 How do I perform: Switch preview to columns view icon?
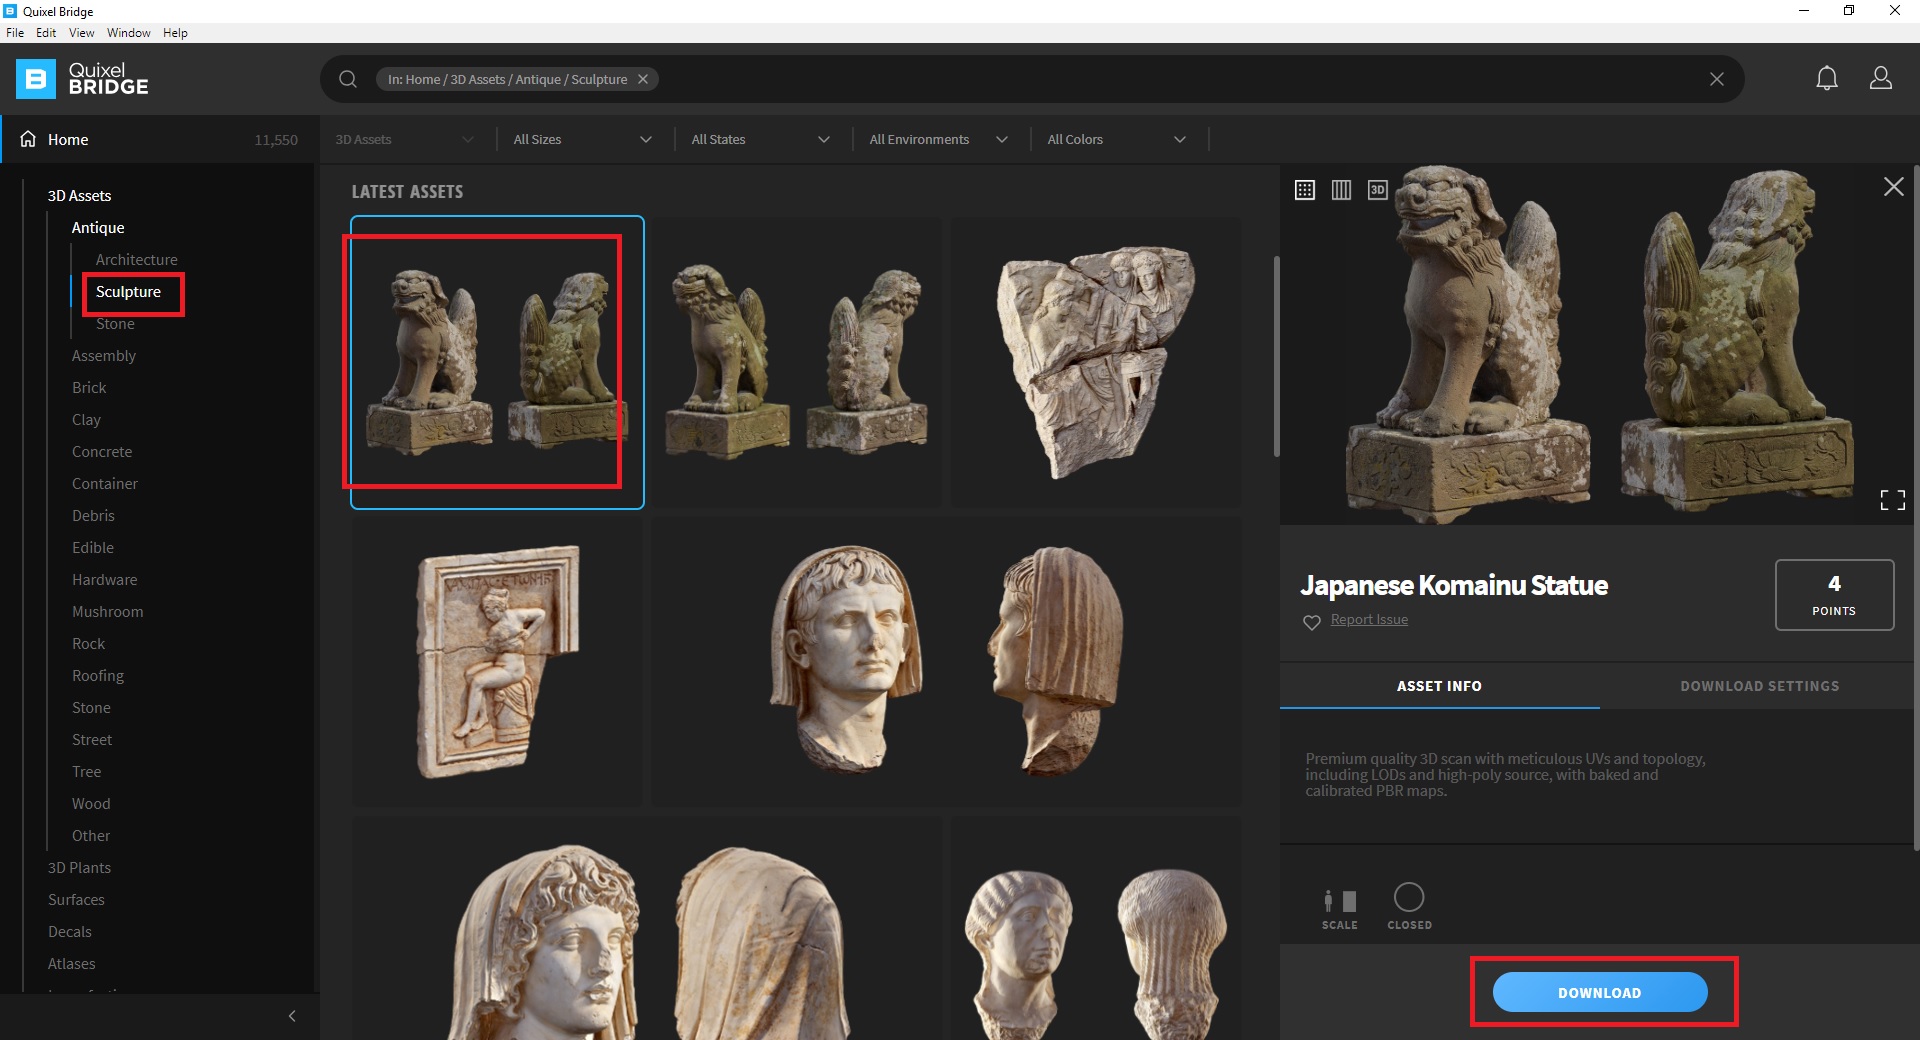click(x=1341, y=190)
